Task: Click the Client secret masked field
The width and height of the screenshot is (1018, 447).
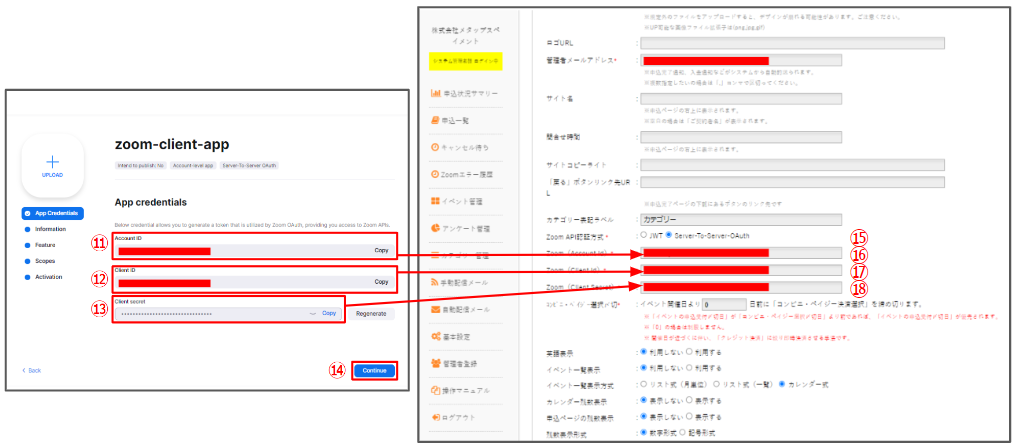Action: coord(228,313)
